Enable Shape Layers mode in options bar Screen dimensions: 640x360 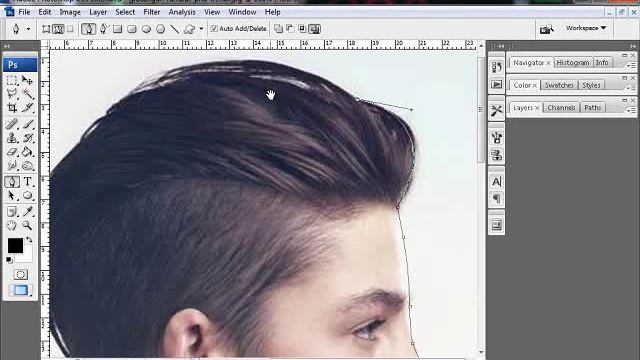[46, 29]
